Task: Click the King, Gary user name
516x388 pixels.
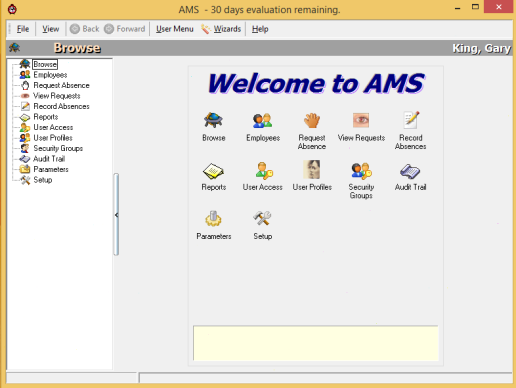Action: [481, 48]
